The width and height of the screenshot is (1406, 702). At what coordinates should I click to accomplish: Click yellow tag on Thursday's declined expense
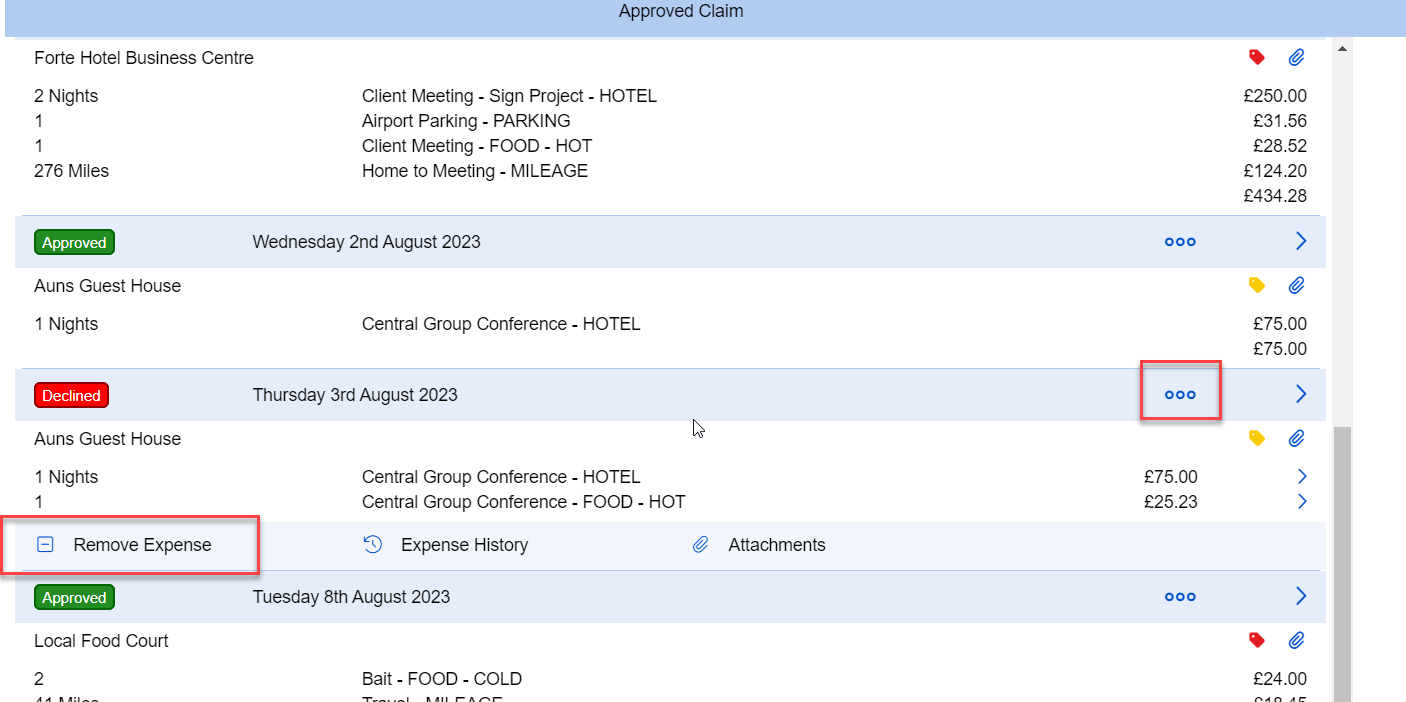[x=1257, y=438]
